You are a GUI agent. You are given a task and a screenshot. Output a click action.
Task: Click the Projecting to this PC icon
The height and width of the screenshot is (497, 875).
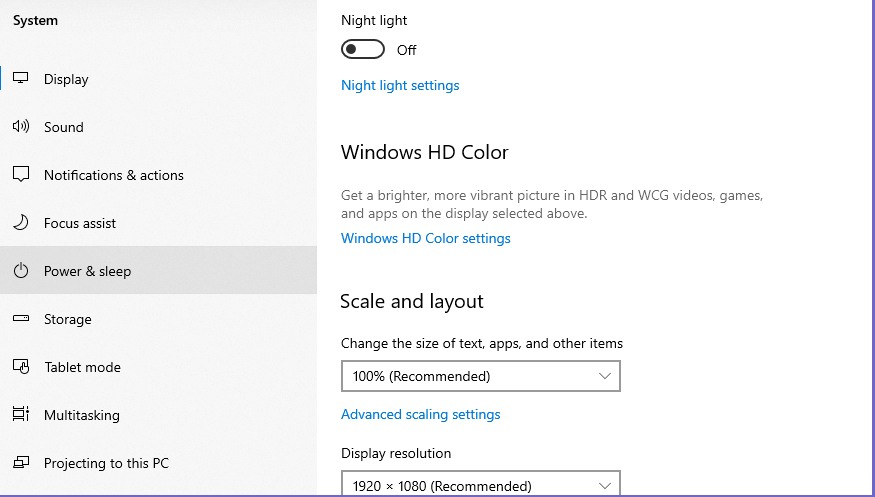point(21,462)
